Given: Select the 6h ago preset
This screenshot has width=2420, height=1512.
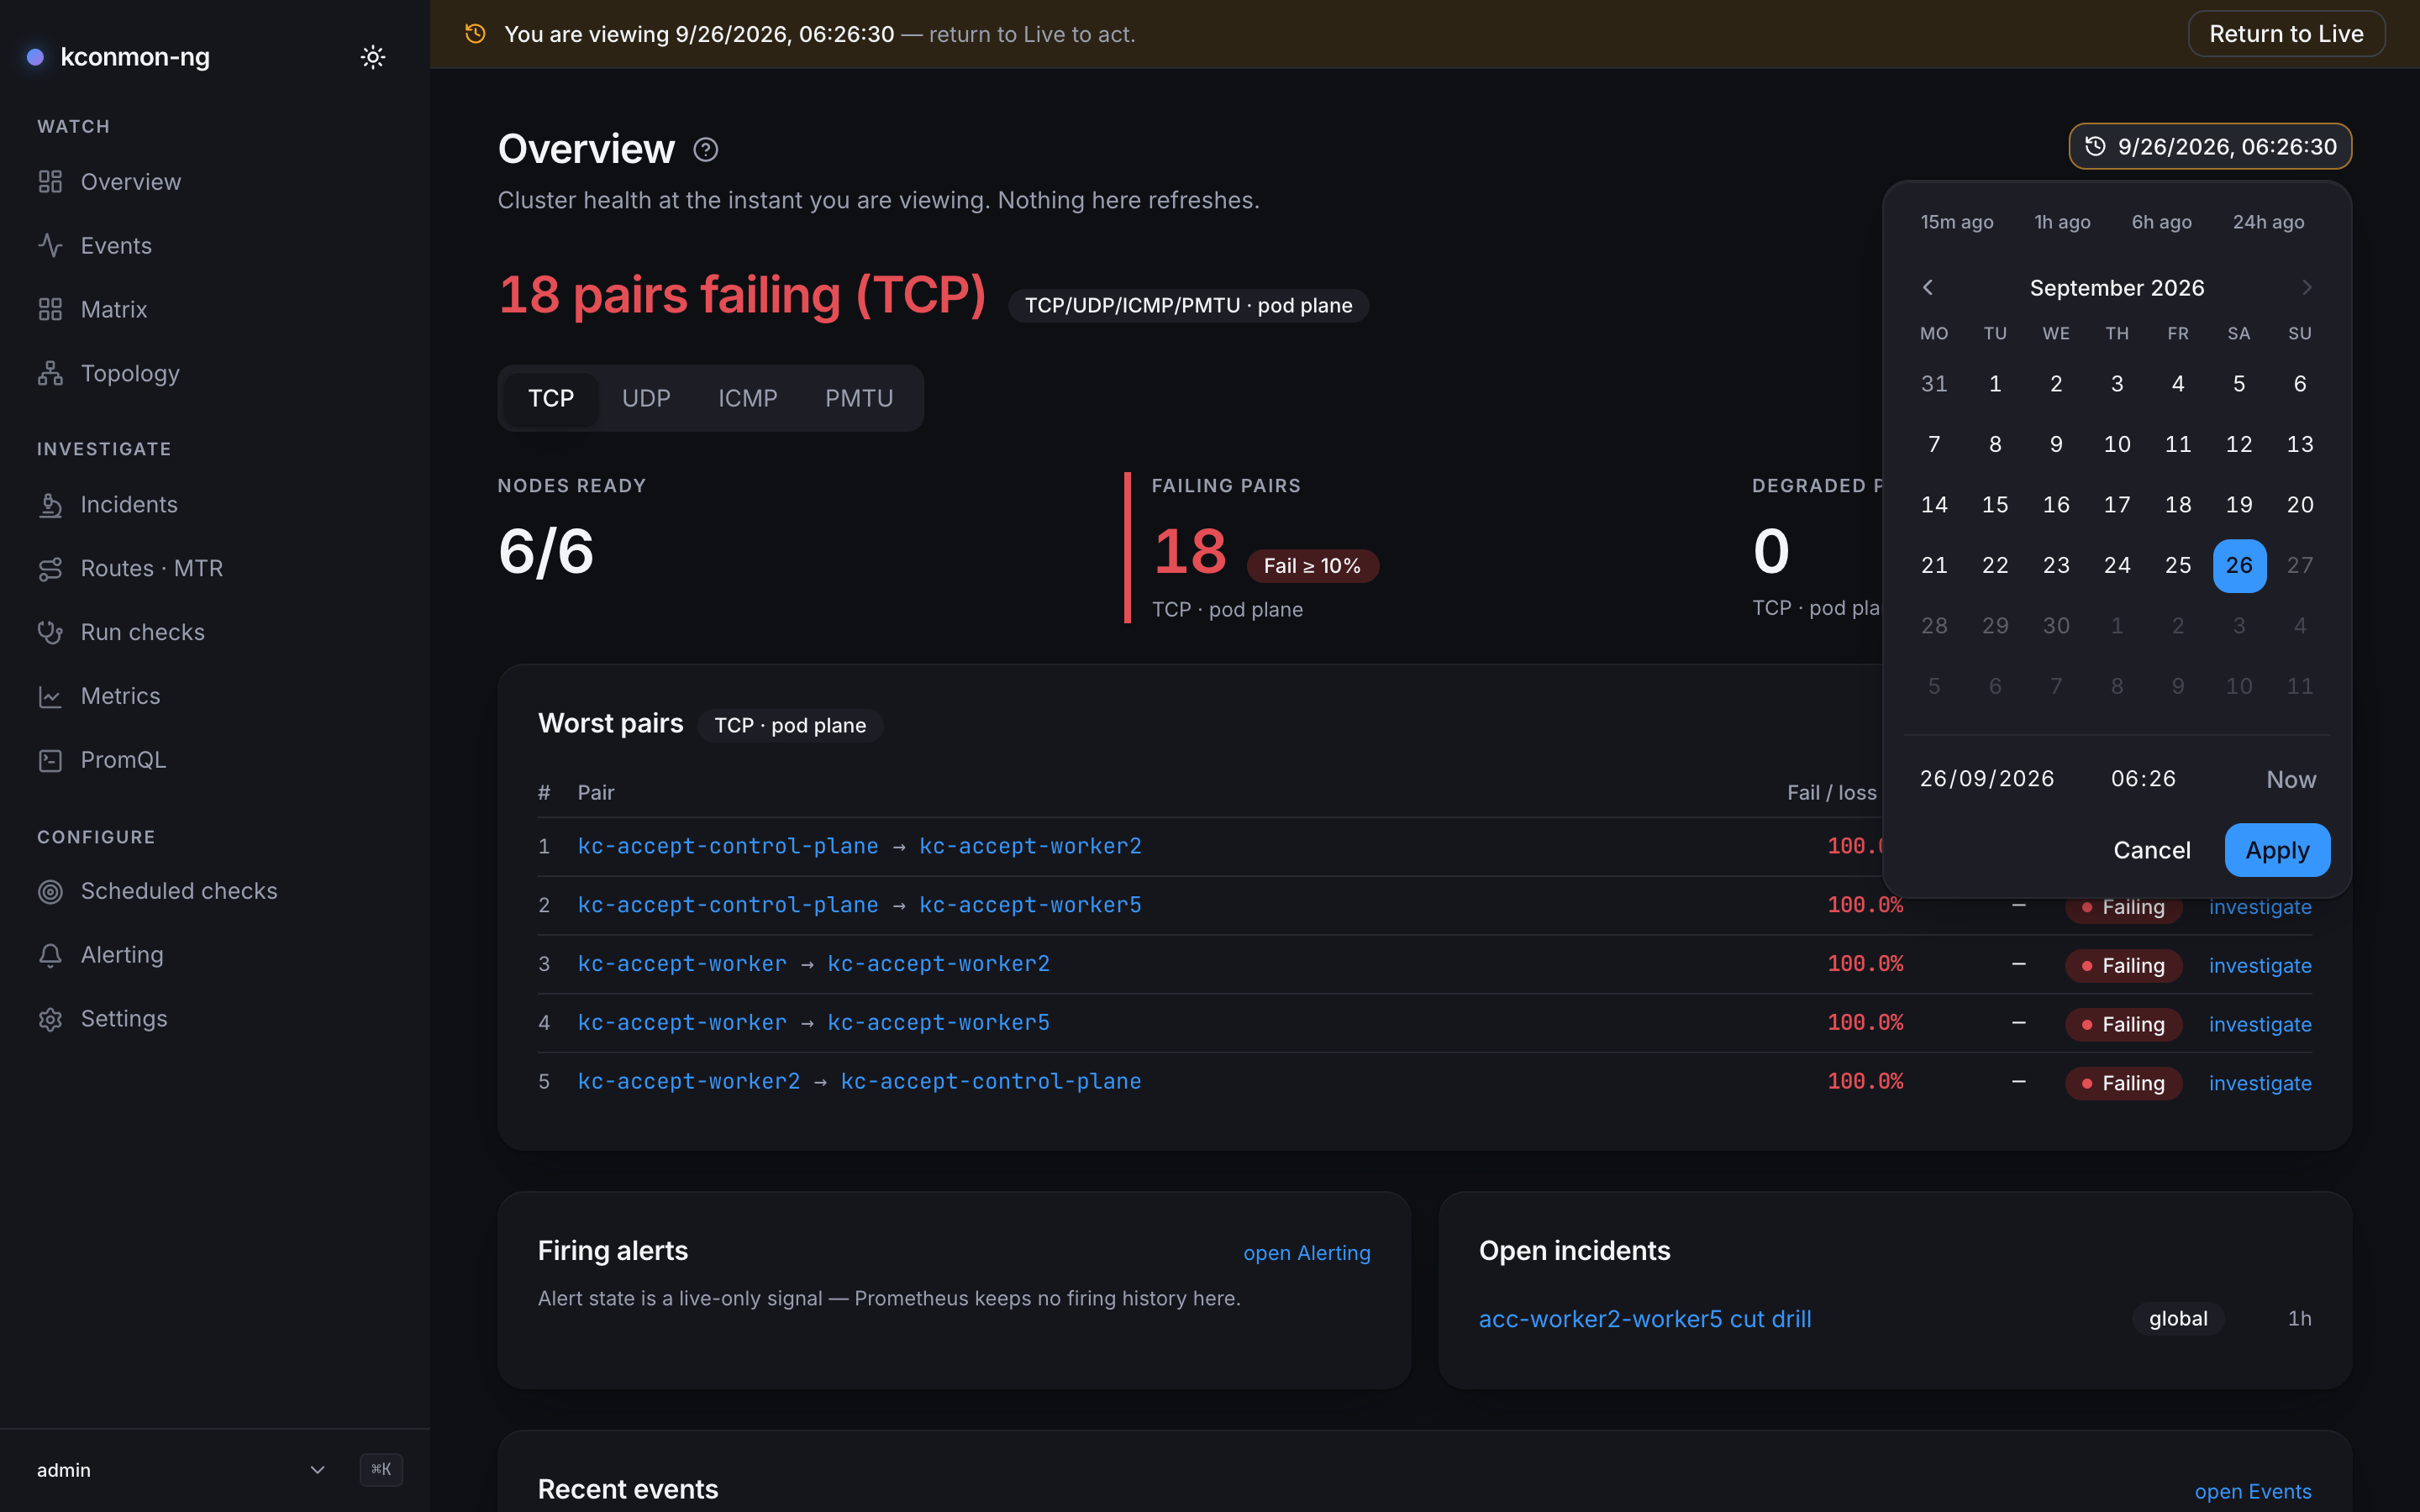Looking at the screenshot, I should [2161, 222].
